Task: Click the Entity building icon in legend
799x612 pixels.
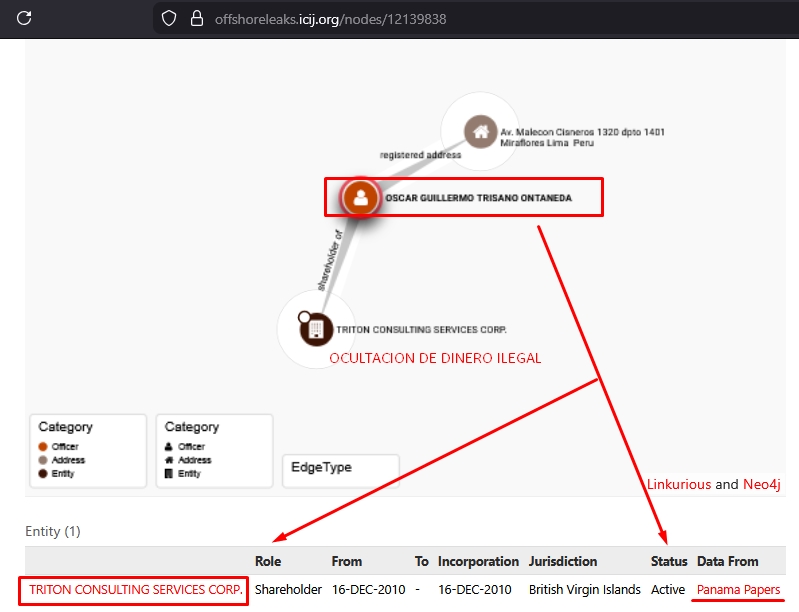Action: coord(170,473)
